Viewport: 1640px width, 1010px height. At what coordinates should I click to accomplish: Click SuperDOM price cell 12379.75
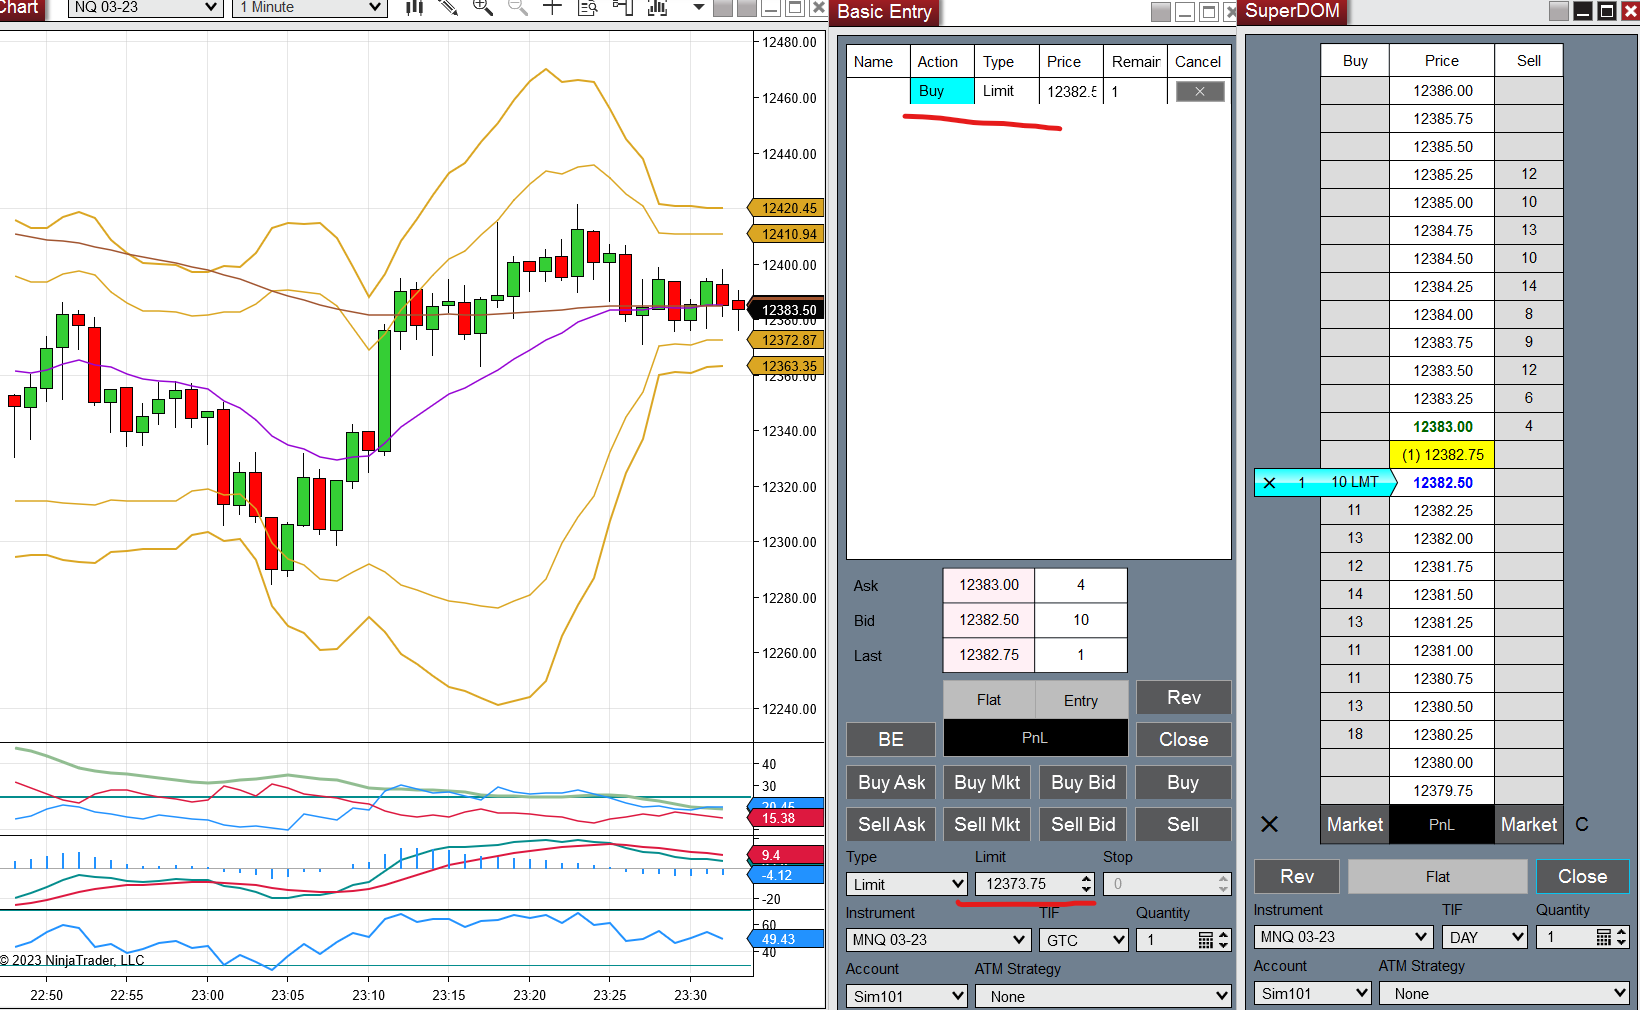1442,791
